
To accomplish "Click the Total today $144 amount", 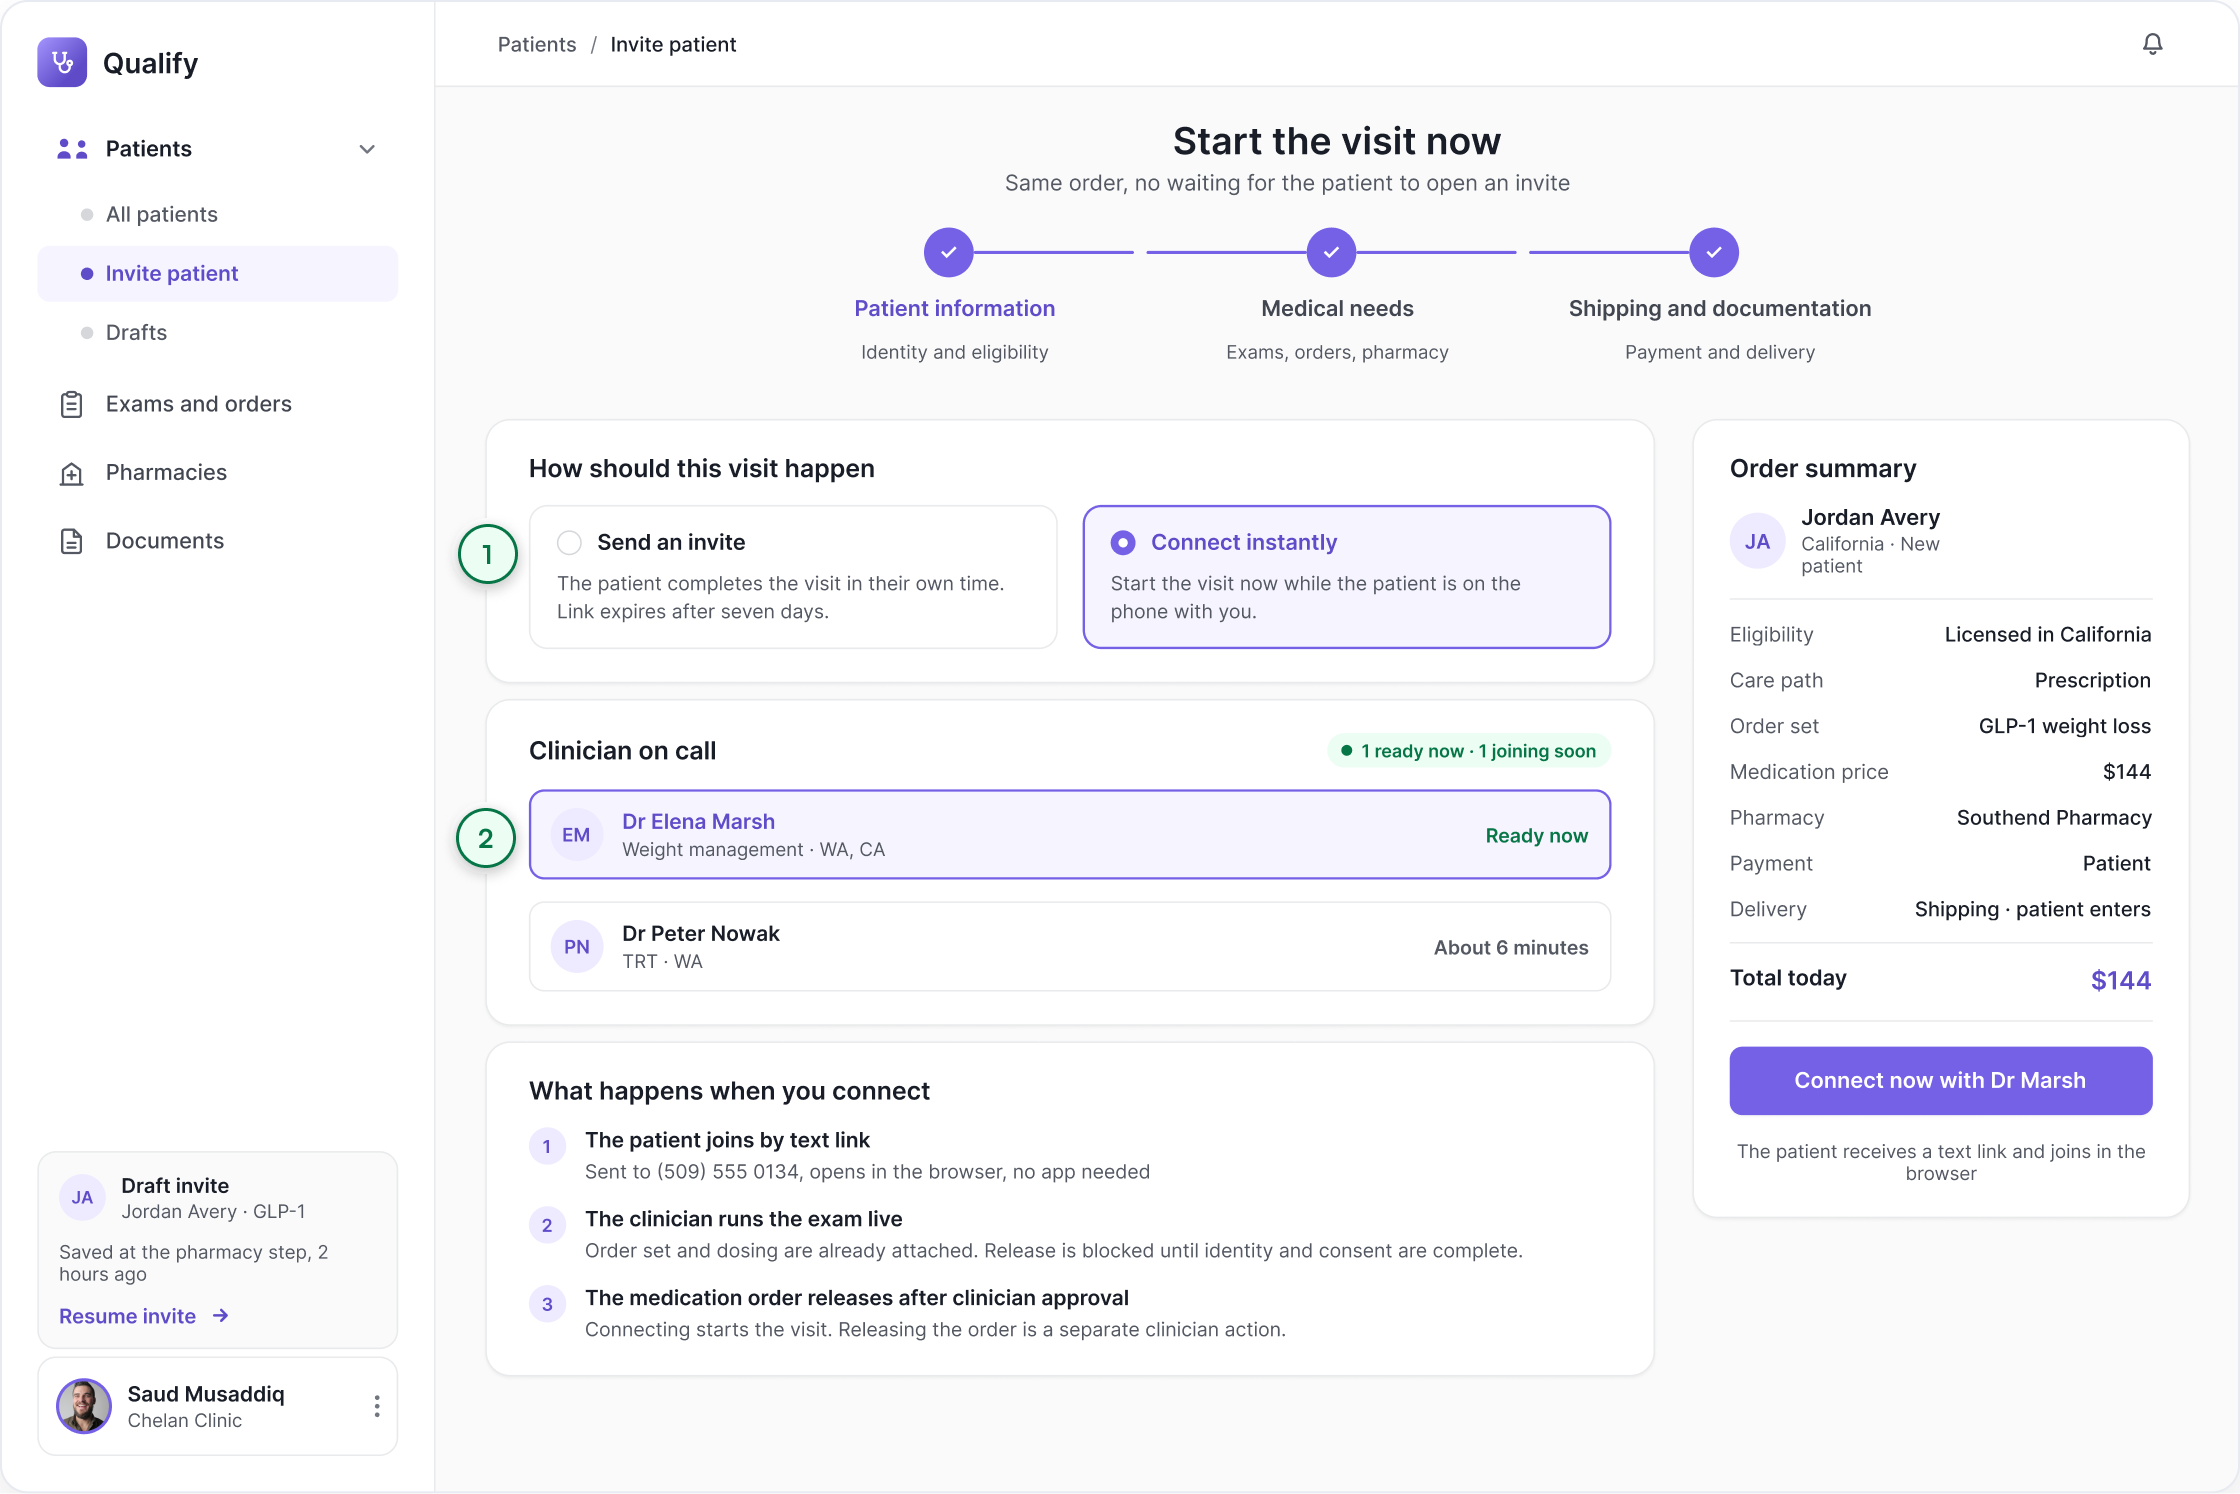I will 2120,980.
